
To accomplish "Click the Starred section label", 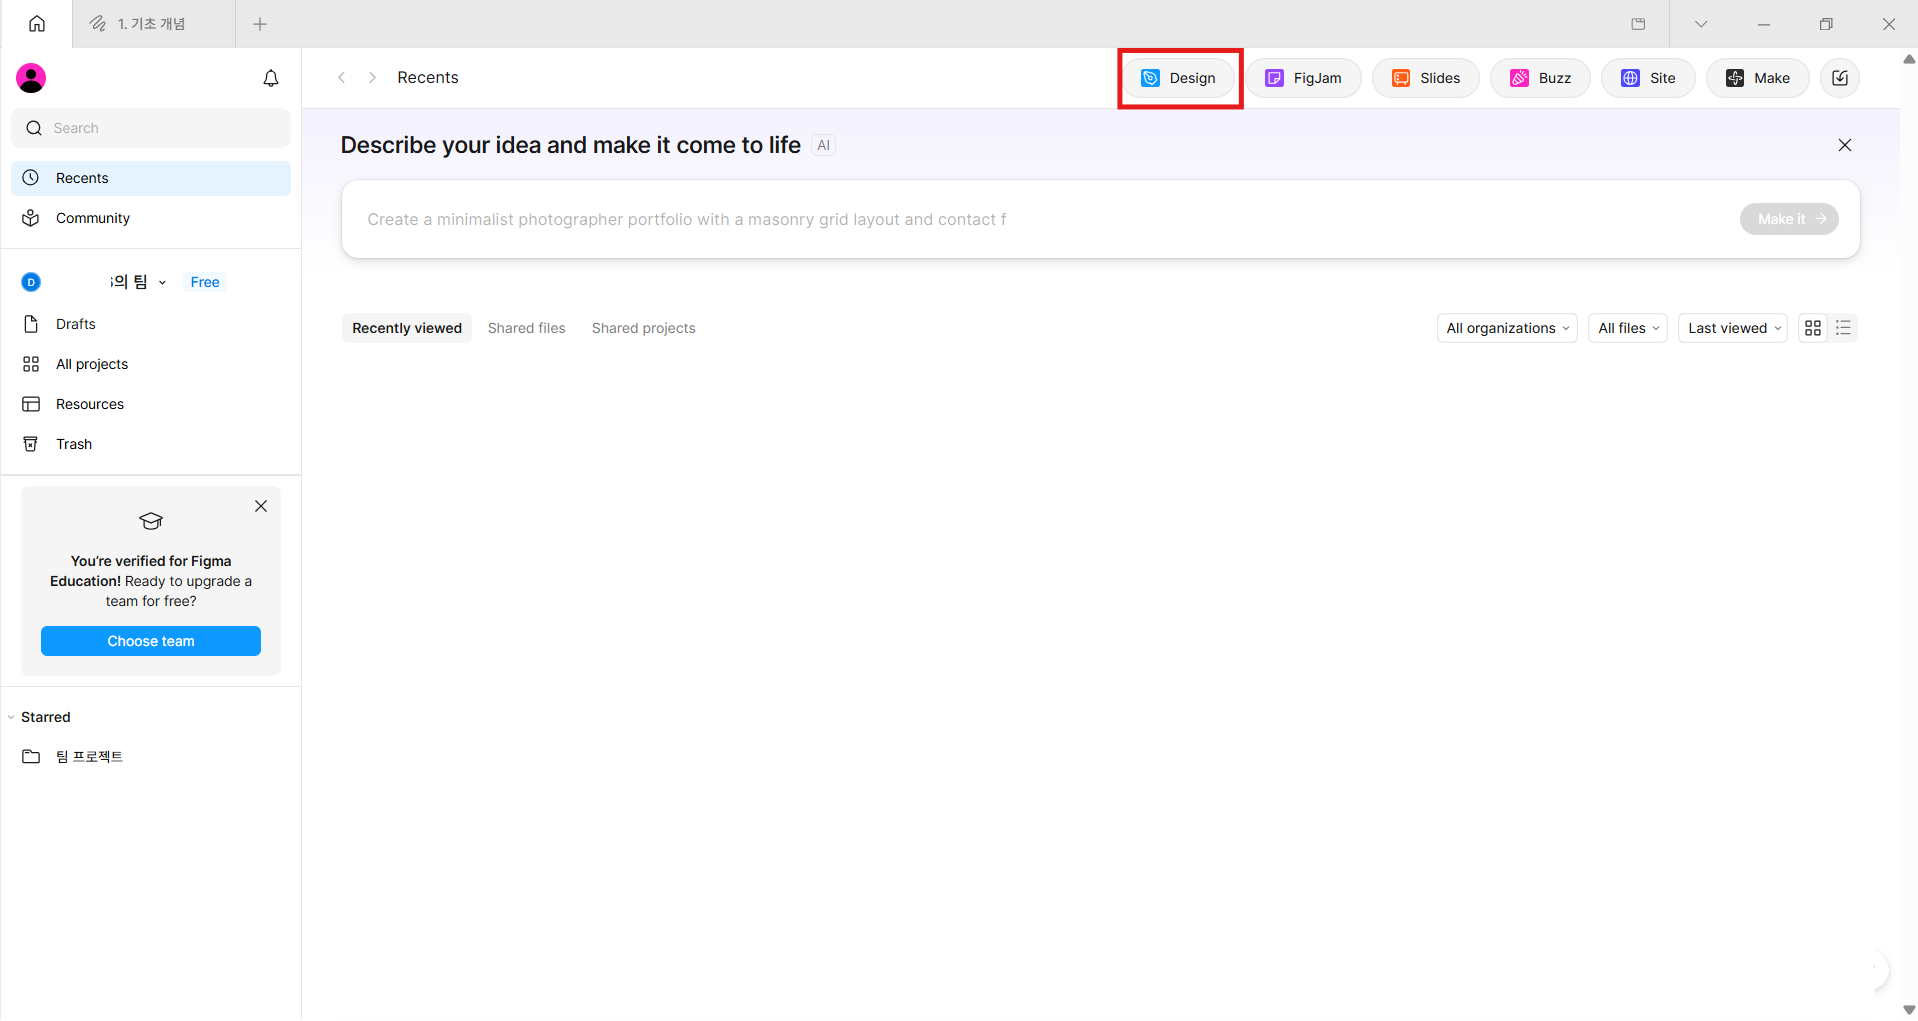I will 46,717.
